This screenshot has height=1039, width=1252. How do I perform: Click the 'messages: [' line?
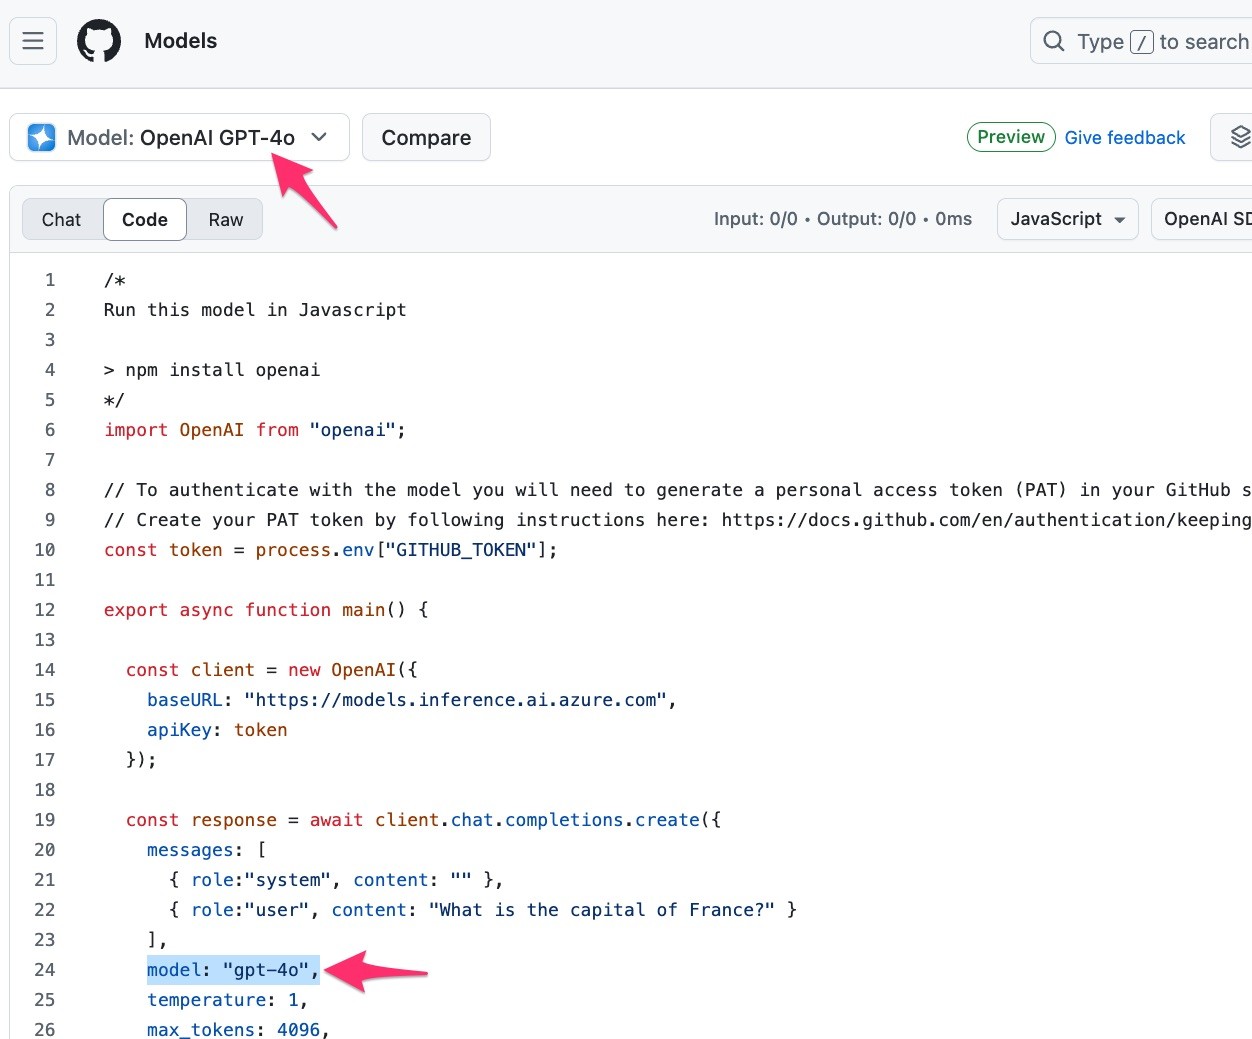[x=207, y=850]
